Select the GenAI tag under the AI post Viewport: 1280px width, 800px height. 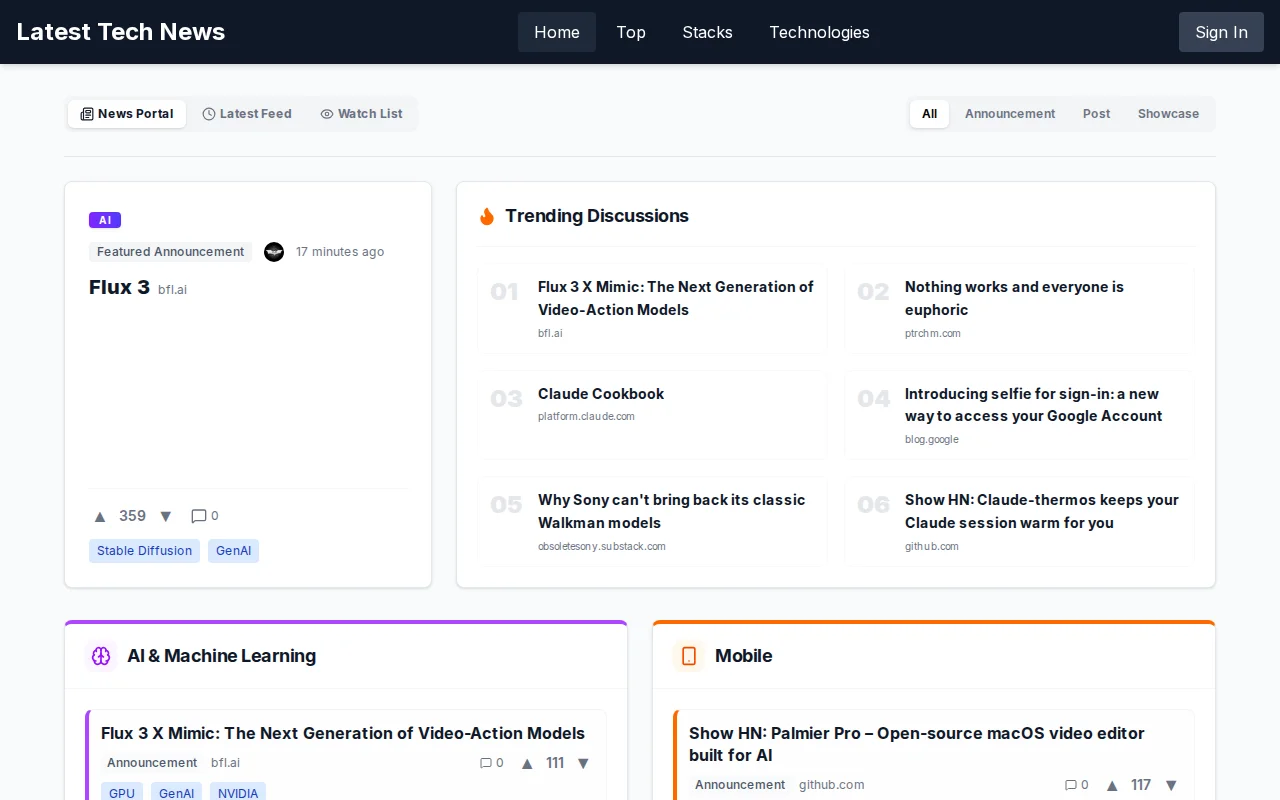176,793
